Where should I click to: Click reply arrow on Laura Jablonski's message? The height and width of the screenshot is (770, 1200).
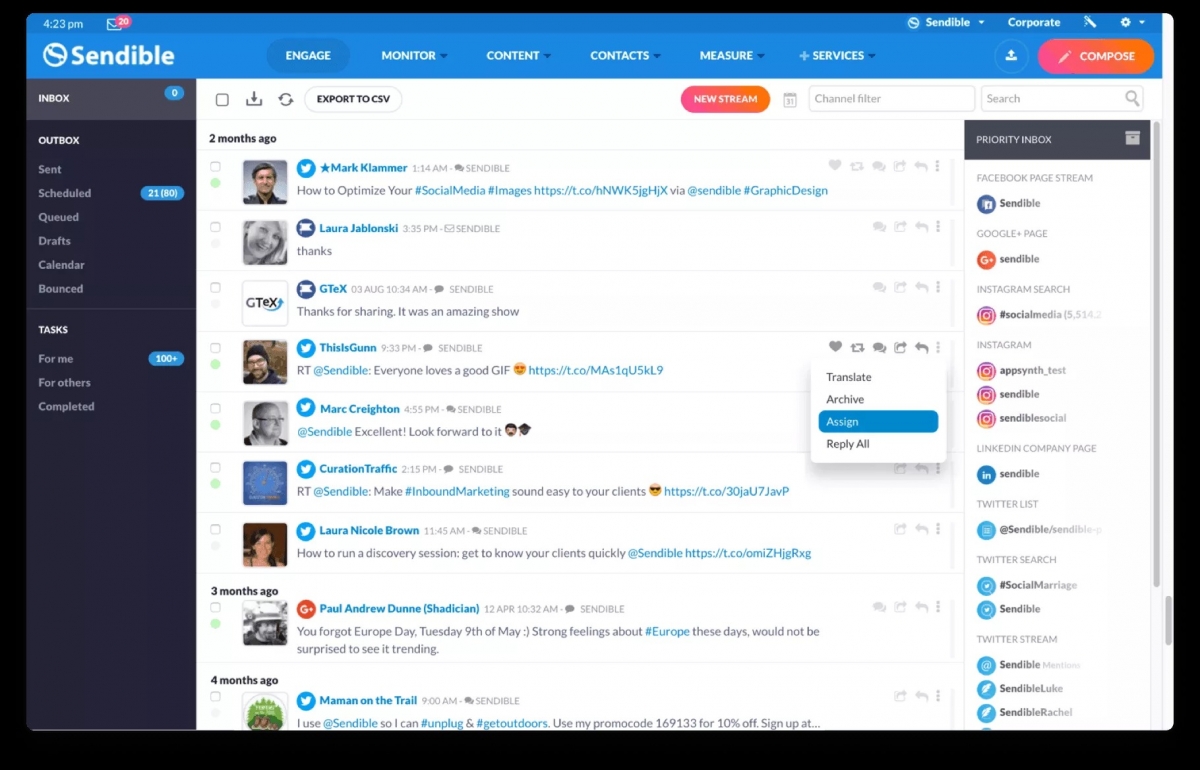coord(921,228)
